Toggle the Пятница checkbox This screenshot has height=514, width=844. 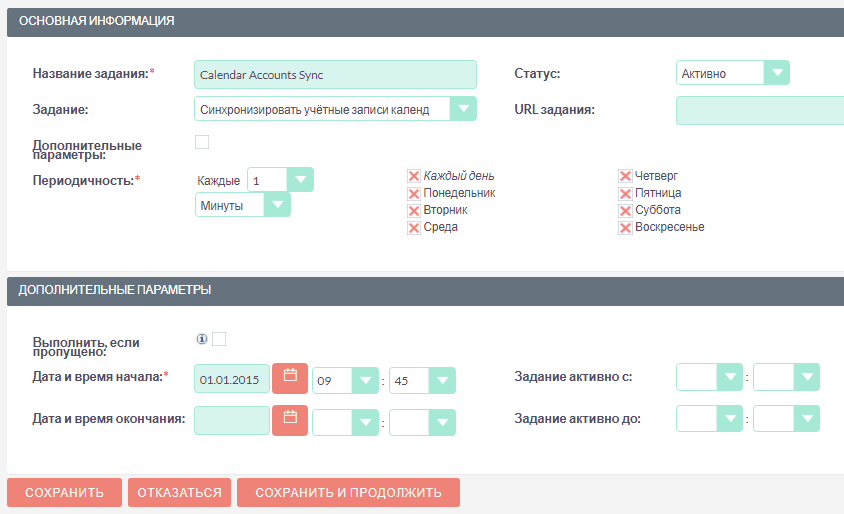626,193
